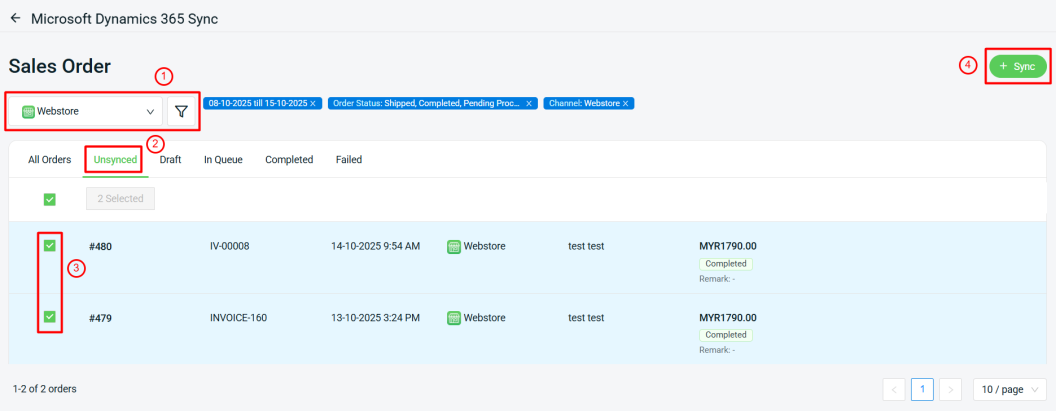
Task: Uncheck the checkbox for order #480
Action: [x=49, y=246]
